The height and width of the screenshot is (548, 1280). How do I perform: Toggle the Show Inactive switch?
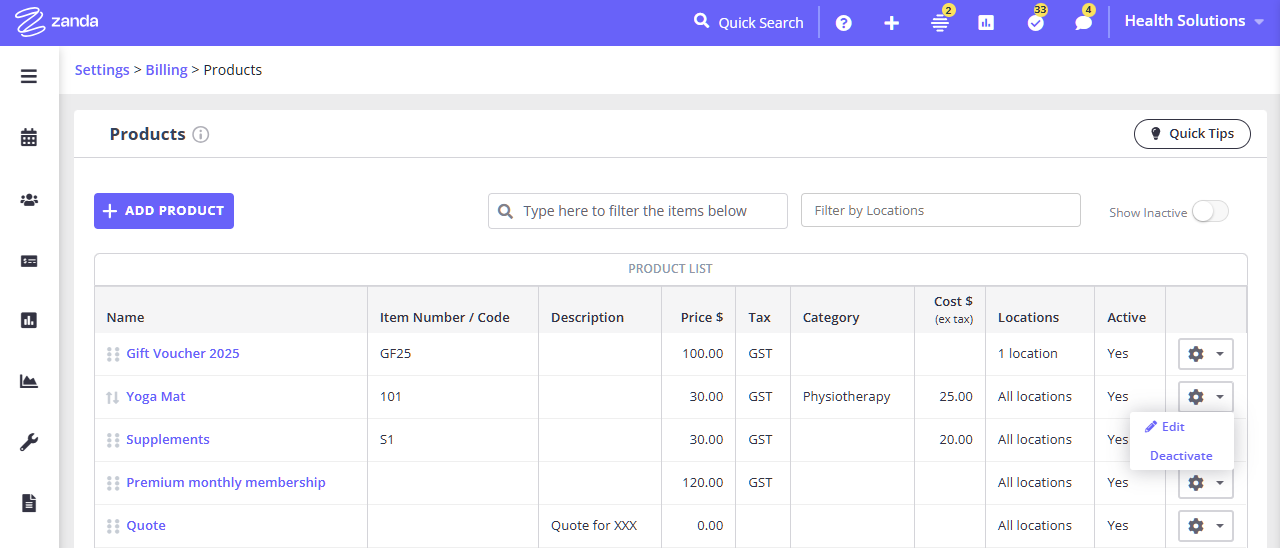point(1209,212)
